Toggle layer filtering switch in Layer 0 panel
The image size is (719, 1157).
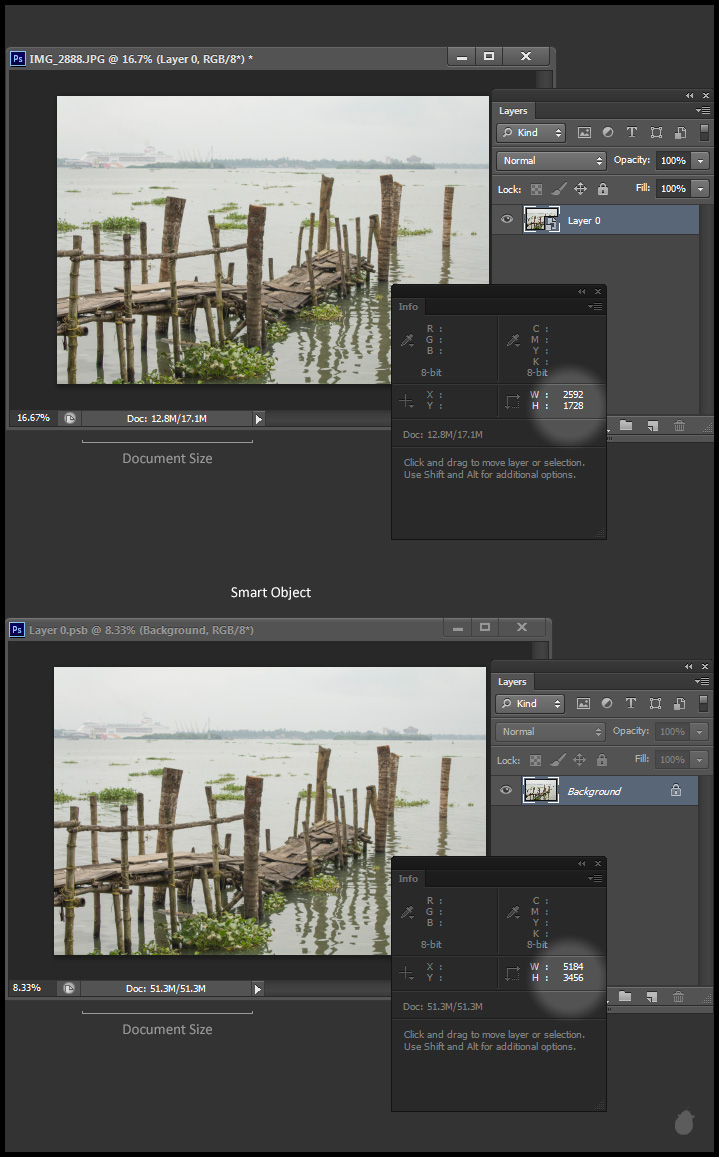pos(703,132)
